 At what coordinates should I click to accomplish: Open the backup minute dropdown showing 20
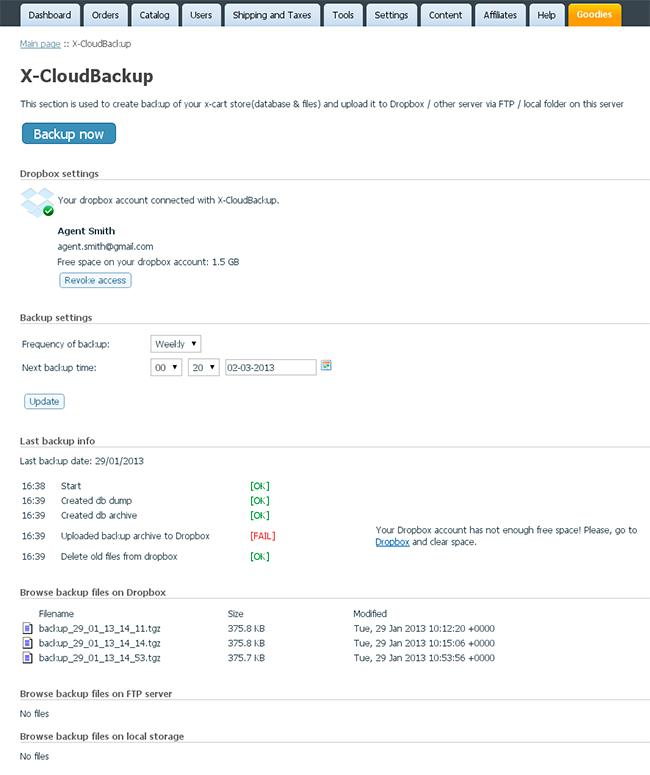tap(204, 367)
